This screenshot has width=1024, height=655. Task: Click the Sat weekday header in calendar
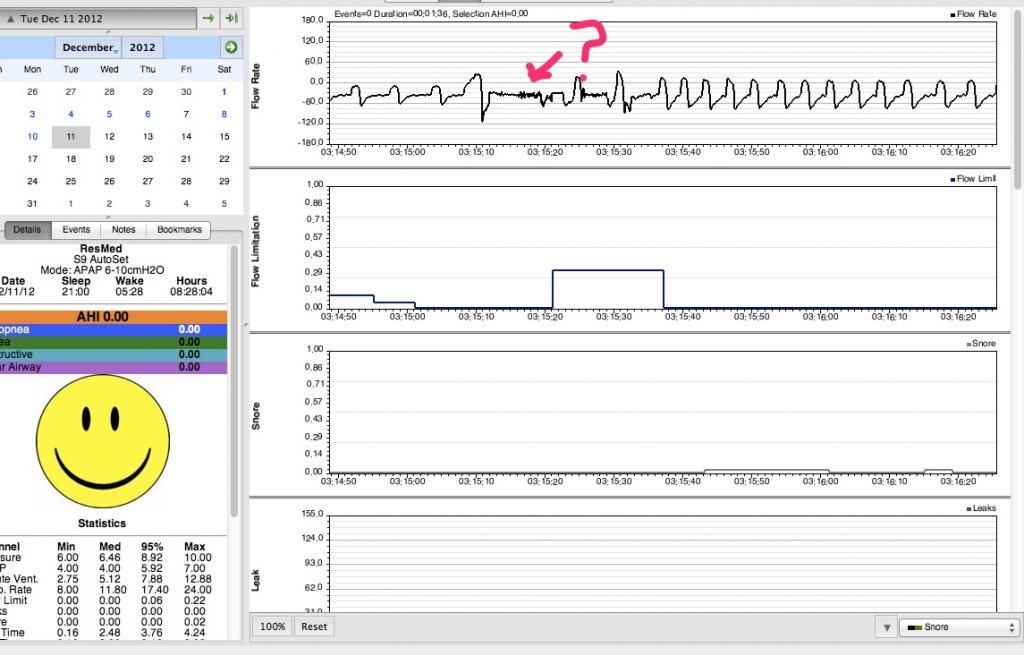pos(224,69)
